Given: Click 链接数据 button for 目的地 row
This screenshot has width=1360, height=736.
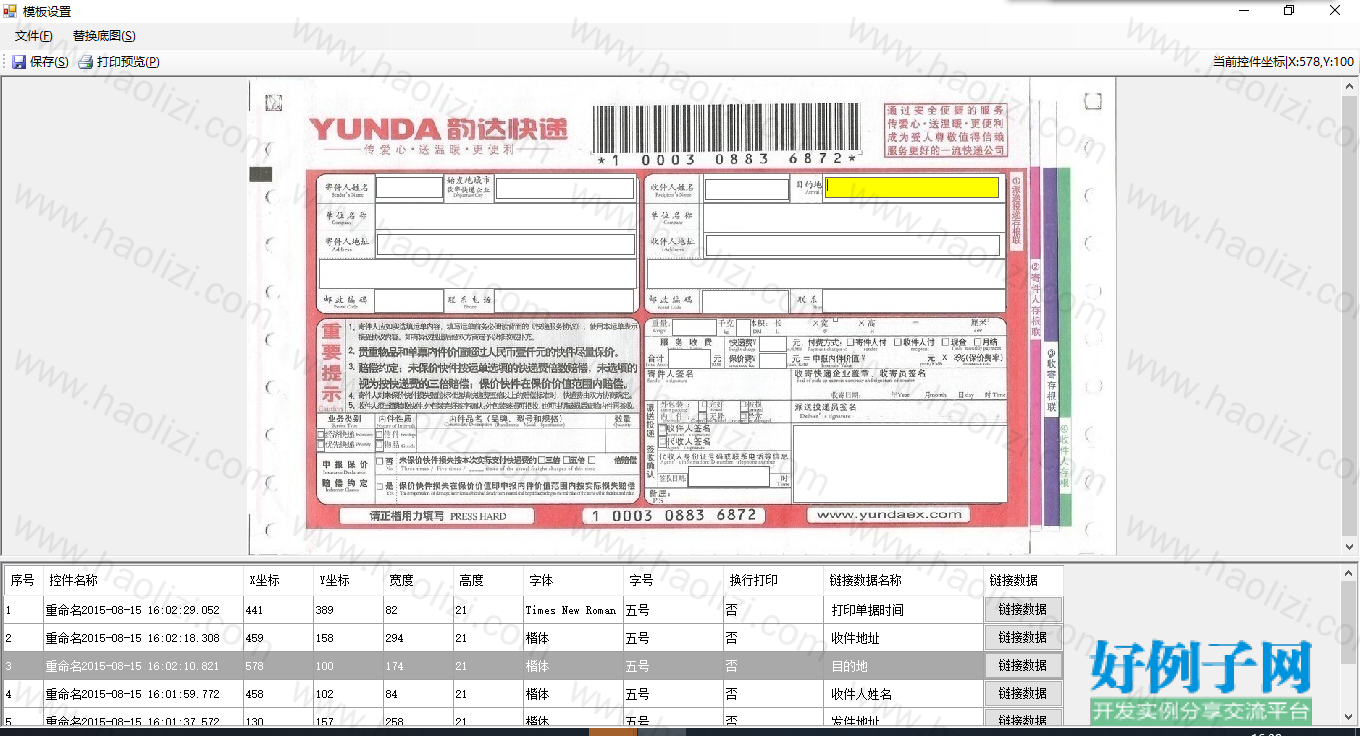Looking at the screenshot, I should (x=1023, y=666).
